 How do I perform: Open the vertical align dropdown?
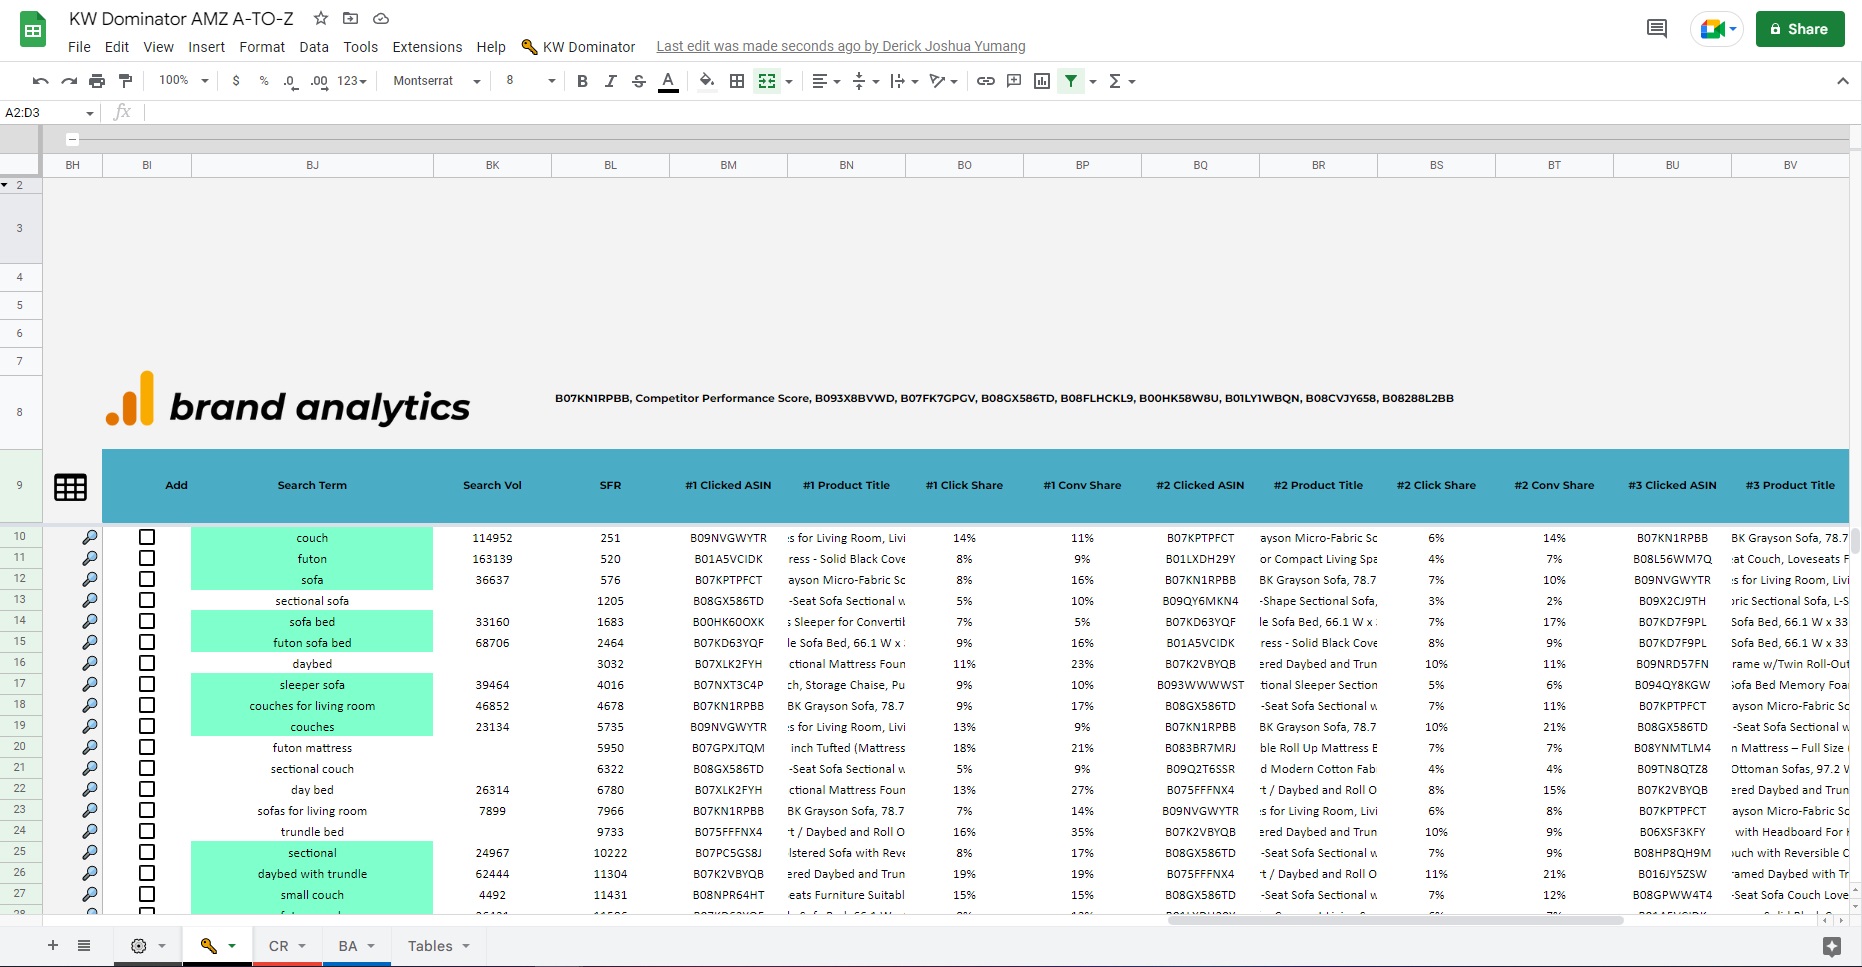(865, 81)
